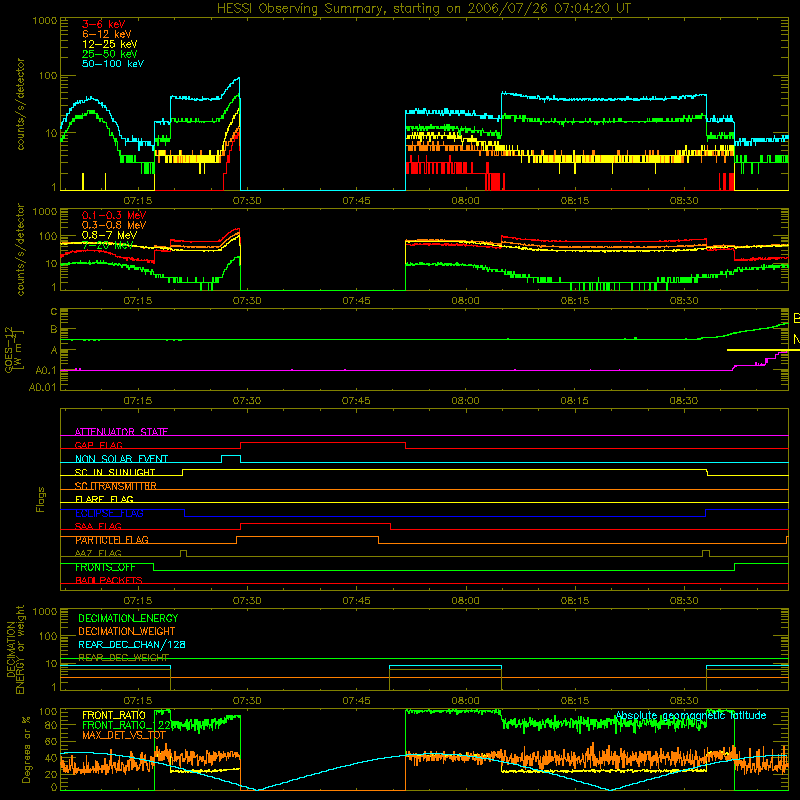Screen dimensions: 800x800
Task: Pick the PARTICLE_FLAG label
Action: pyautogui.click(x=112, y=540)
